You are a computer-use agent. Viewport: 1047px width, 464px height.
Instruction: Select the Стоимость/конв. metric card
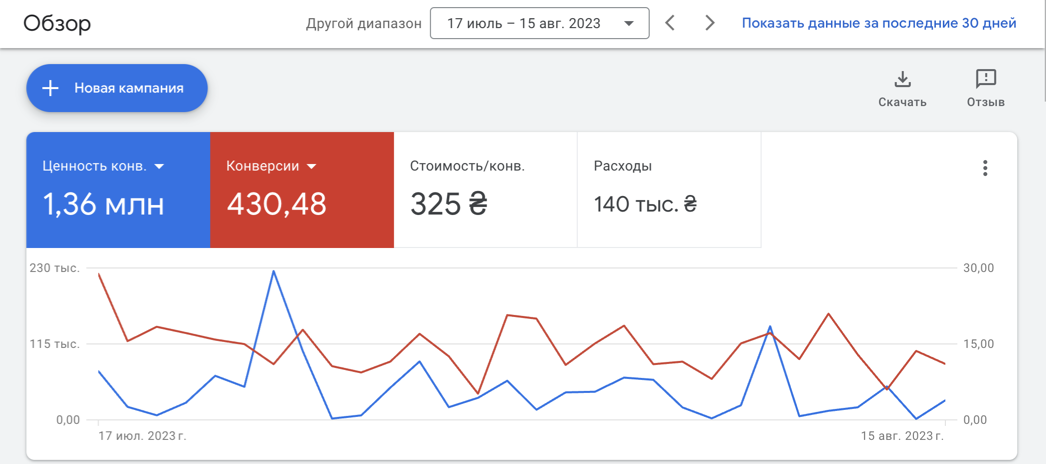[485, 190]
